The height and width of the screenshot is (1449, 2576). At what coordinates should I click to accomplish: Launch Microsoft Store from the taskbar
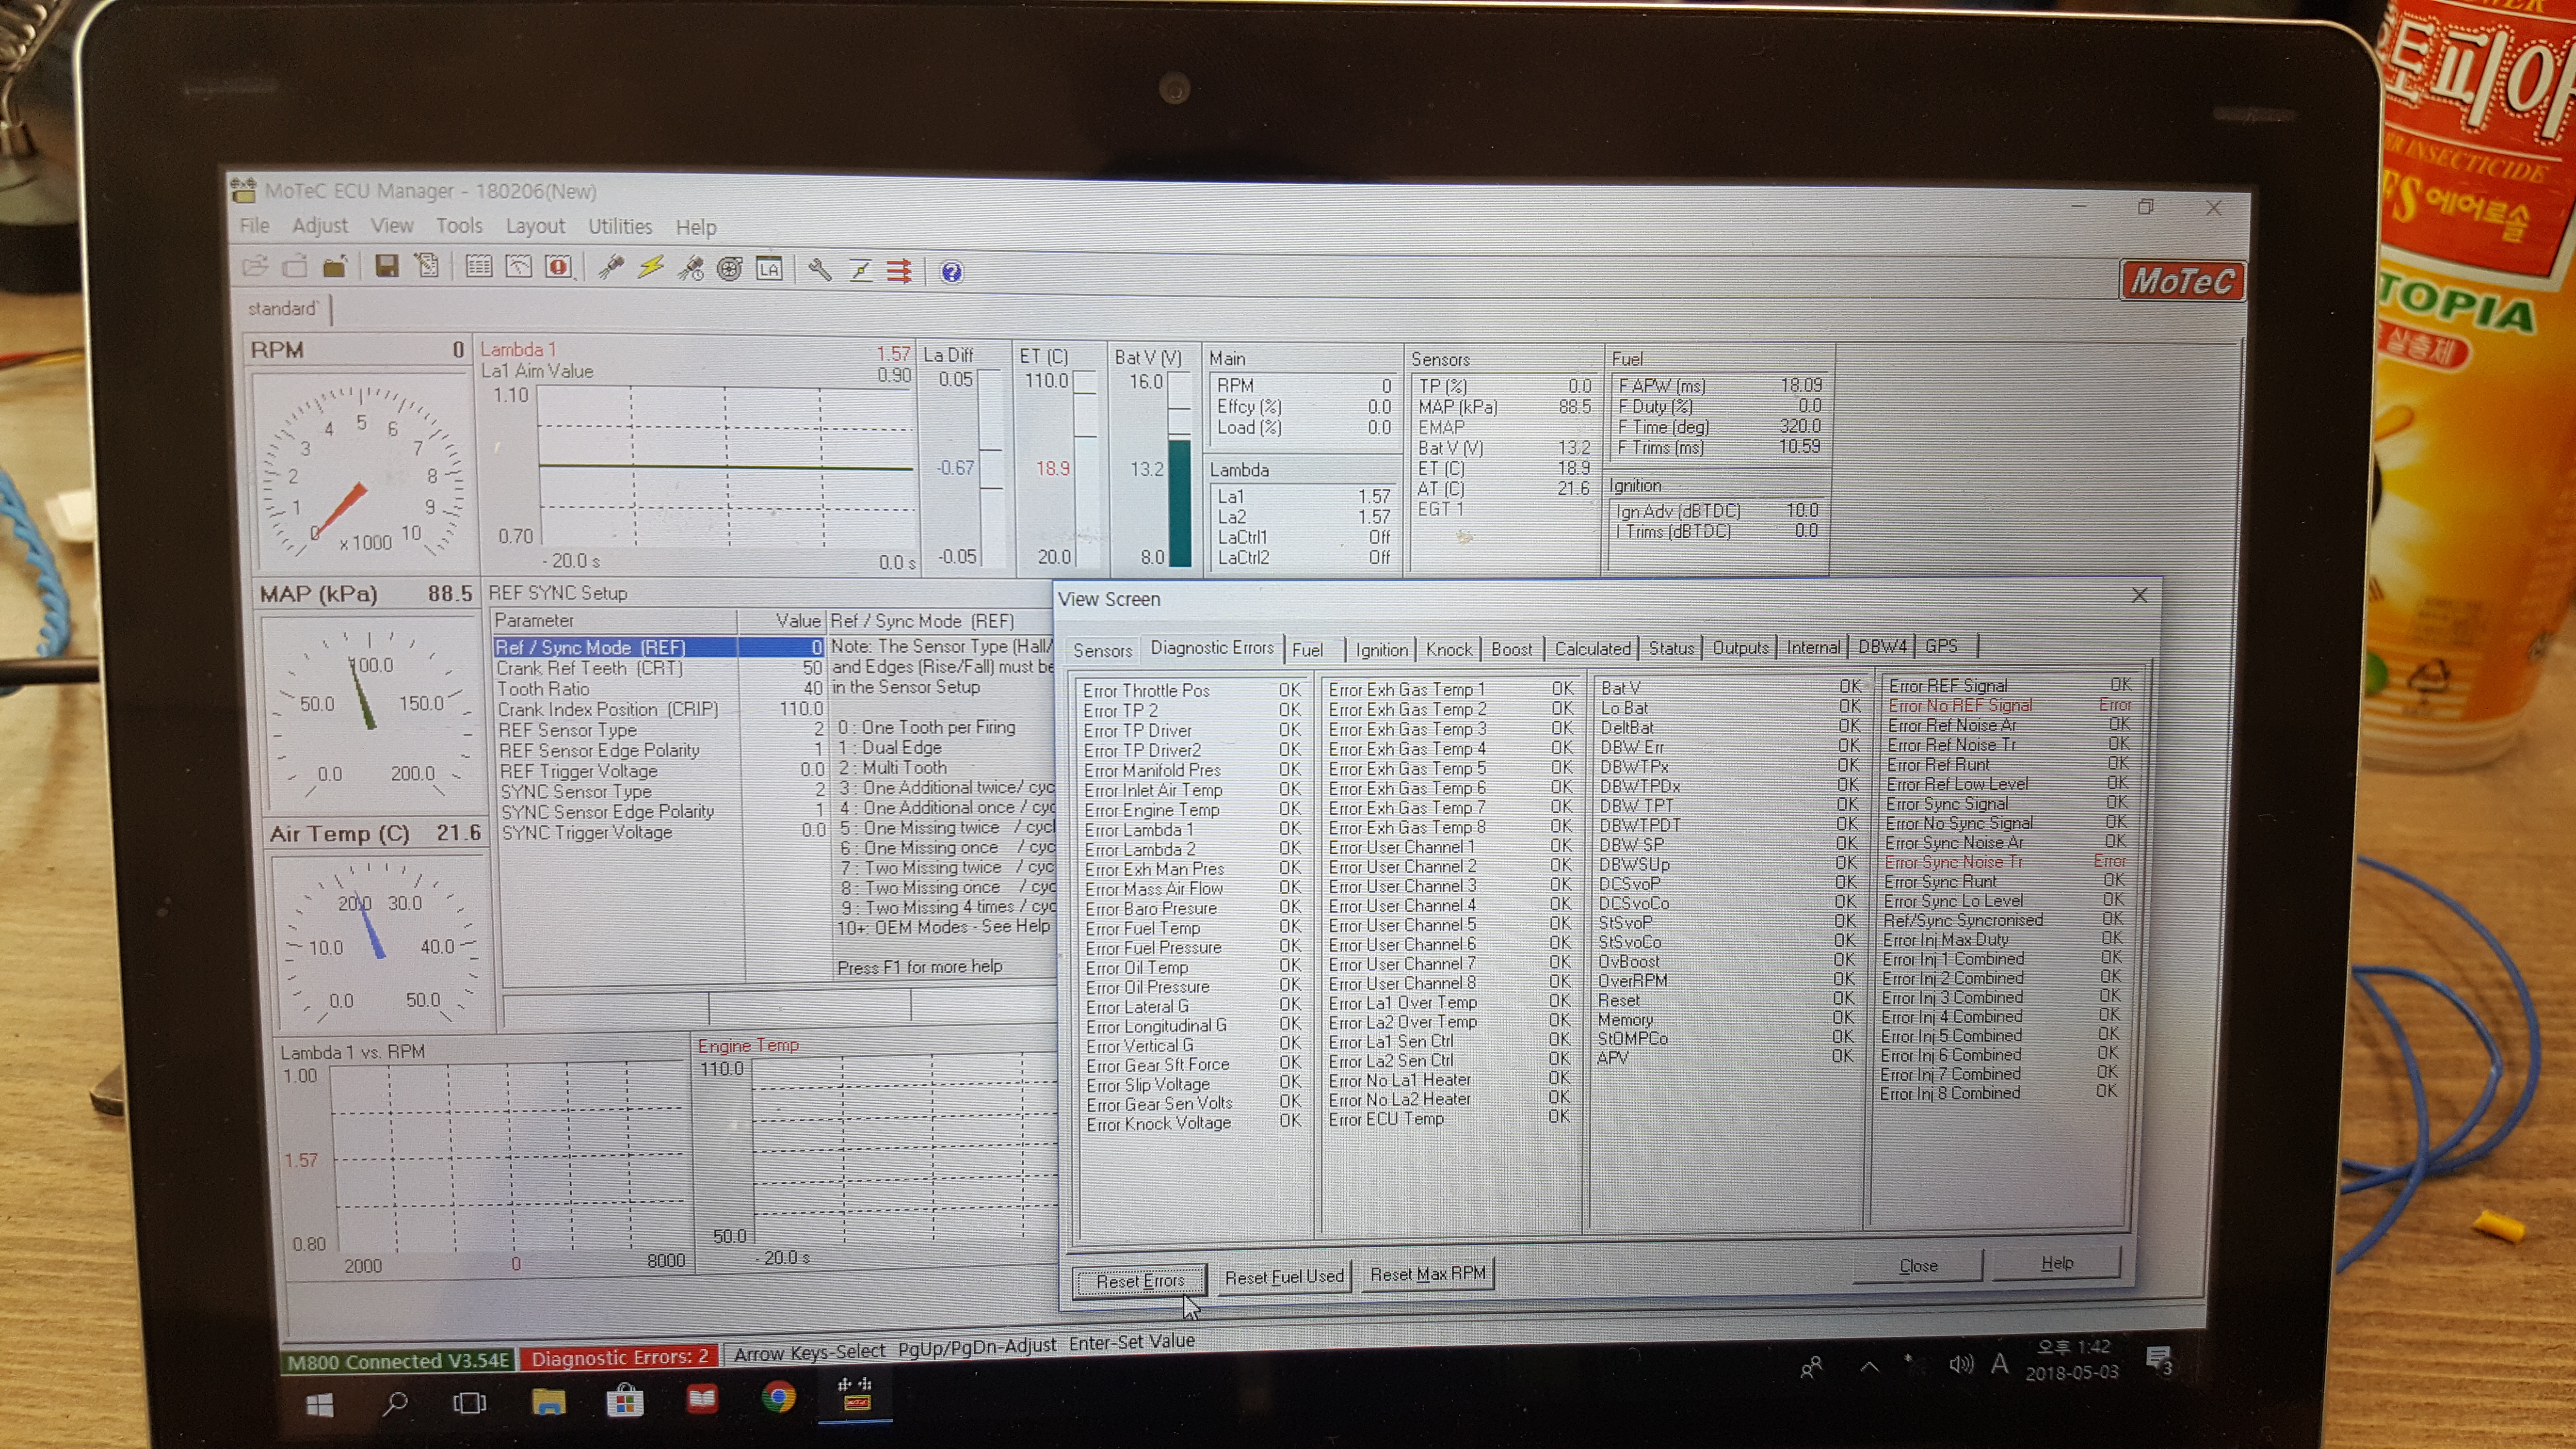625,1400
